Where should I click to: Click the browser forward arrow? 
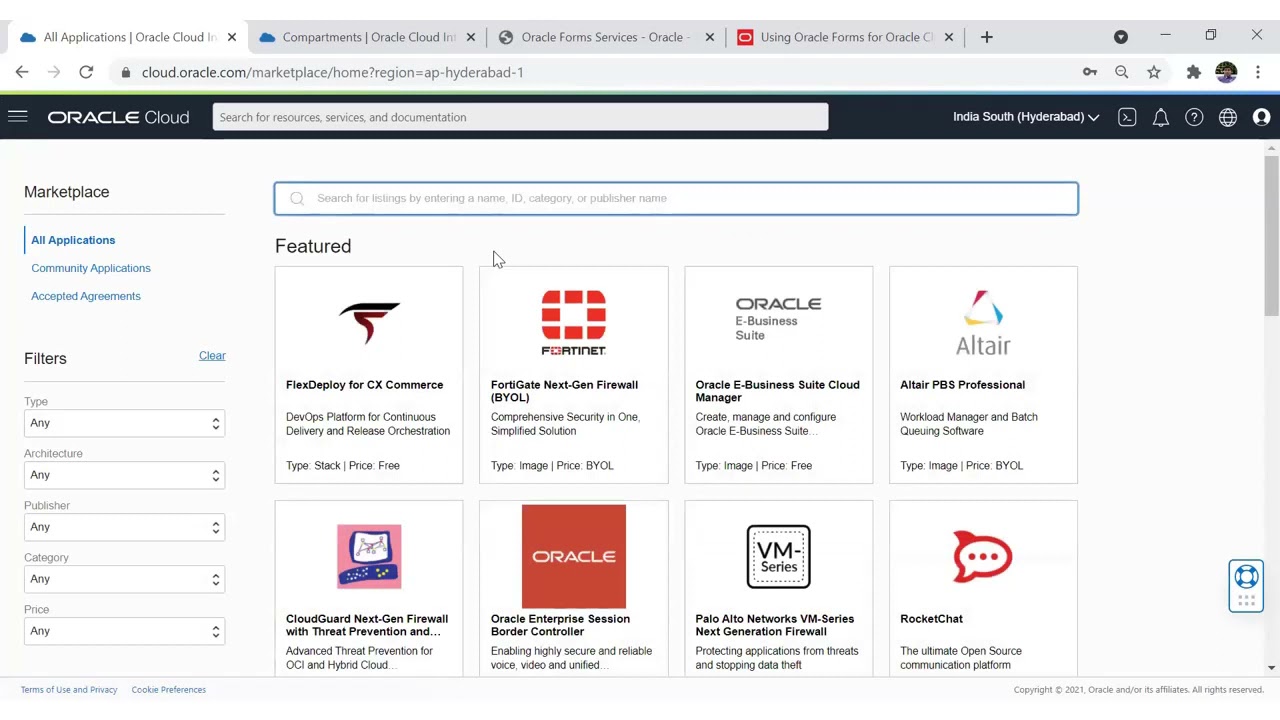54,72
